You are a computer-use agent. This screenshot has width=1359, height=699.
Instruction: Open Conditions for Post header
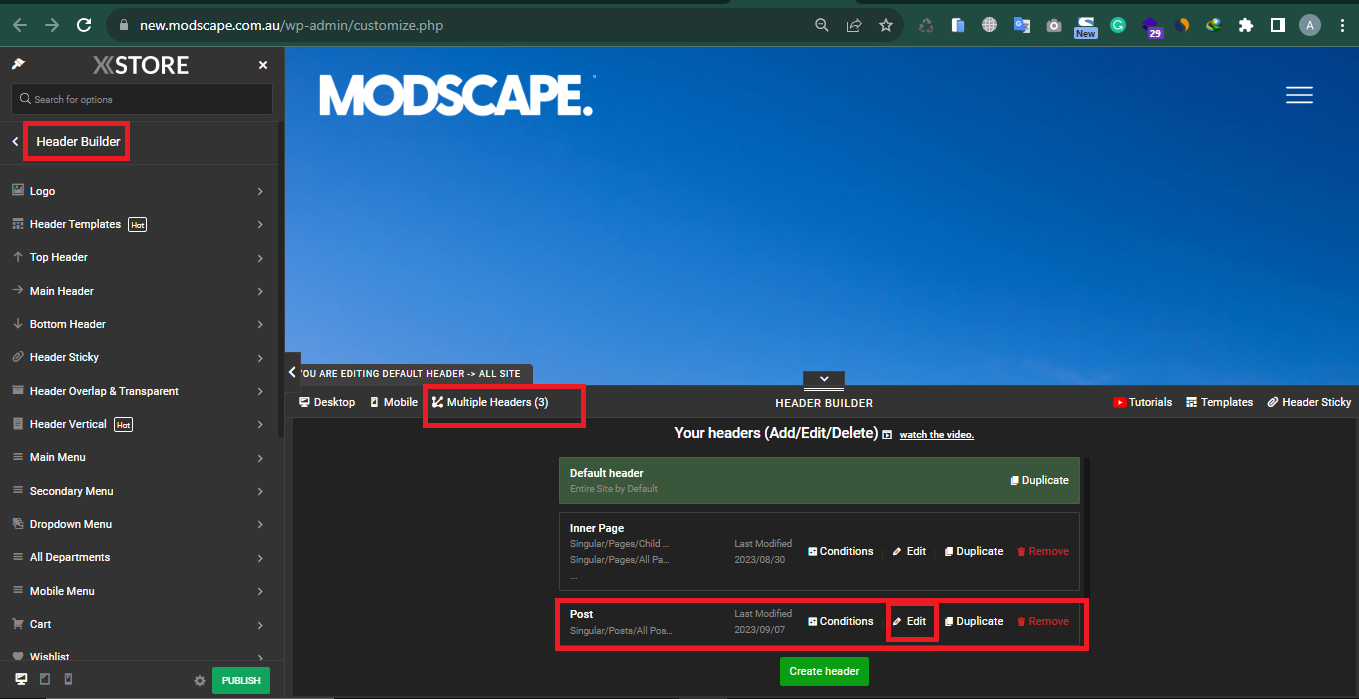point(840,621)
